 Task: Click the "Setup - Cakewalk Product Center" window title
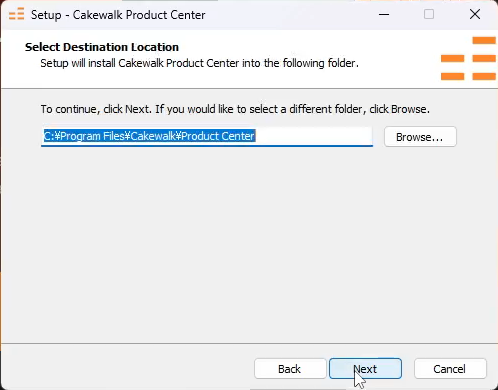point(118,15)
